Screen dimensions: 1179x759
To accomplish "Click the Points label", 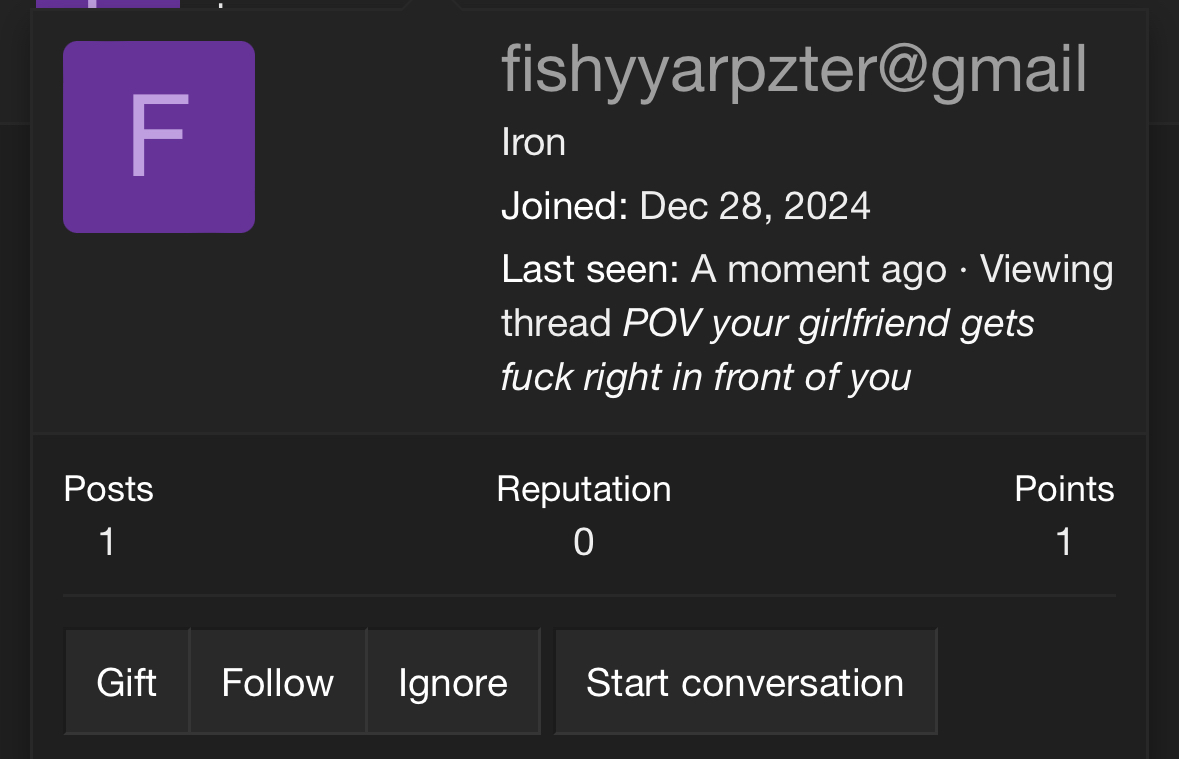I will (1064, 489).
